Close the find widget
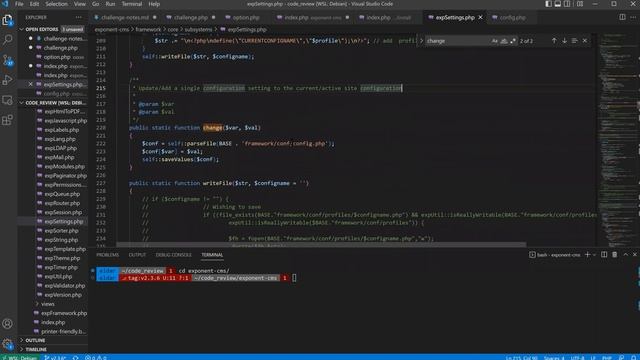This screenshot has width=640, height=360. (585, 41)
